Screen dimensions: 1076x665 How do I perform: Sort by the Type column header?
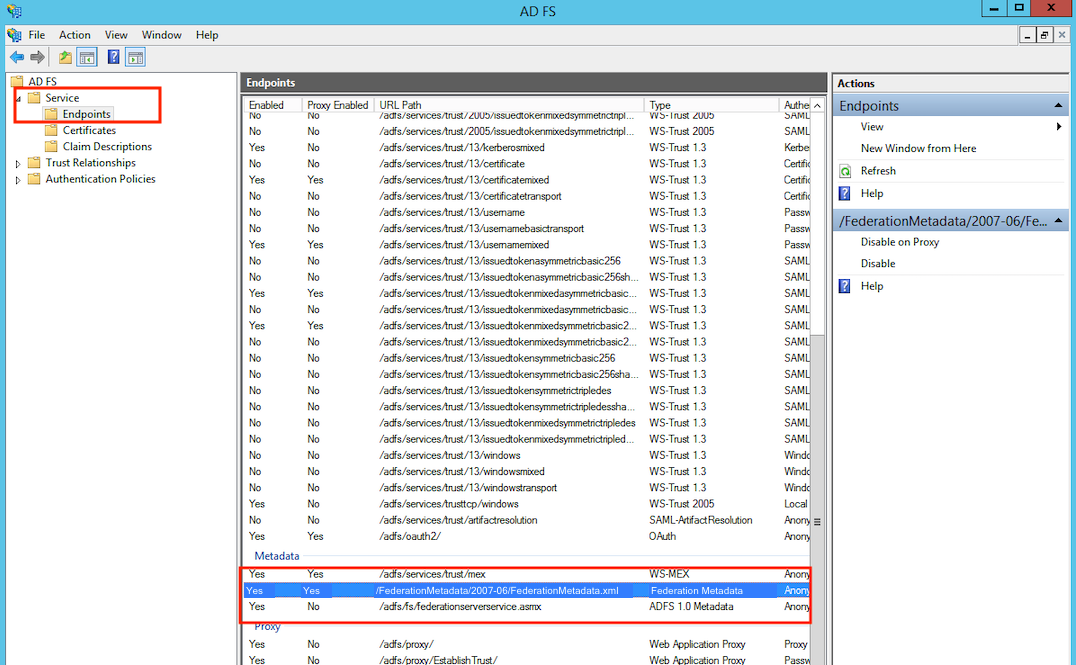coord(711,105)
